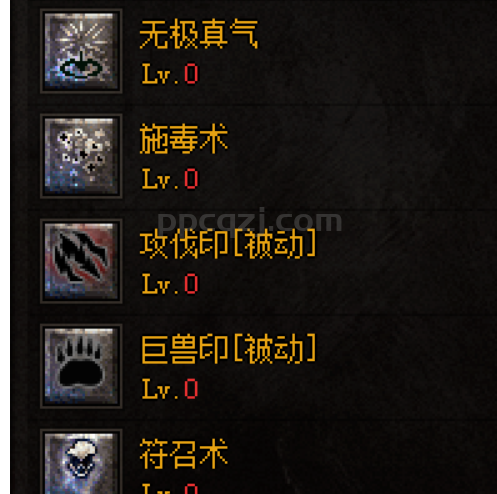Click the 符召术 skull skill icon
Screen dimensions: 497x494
click(81, 462)
